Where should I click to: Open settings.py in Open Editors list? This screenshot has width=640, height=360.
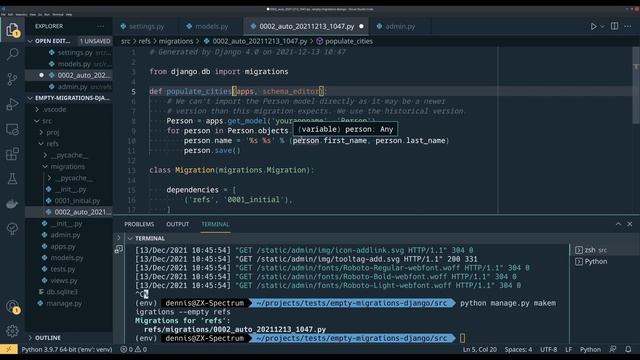69,53
